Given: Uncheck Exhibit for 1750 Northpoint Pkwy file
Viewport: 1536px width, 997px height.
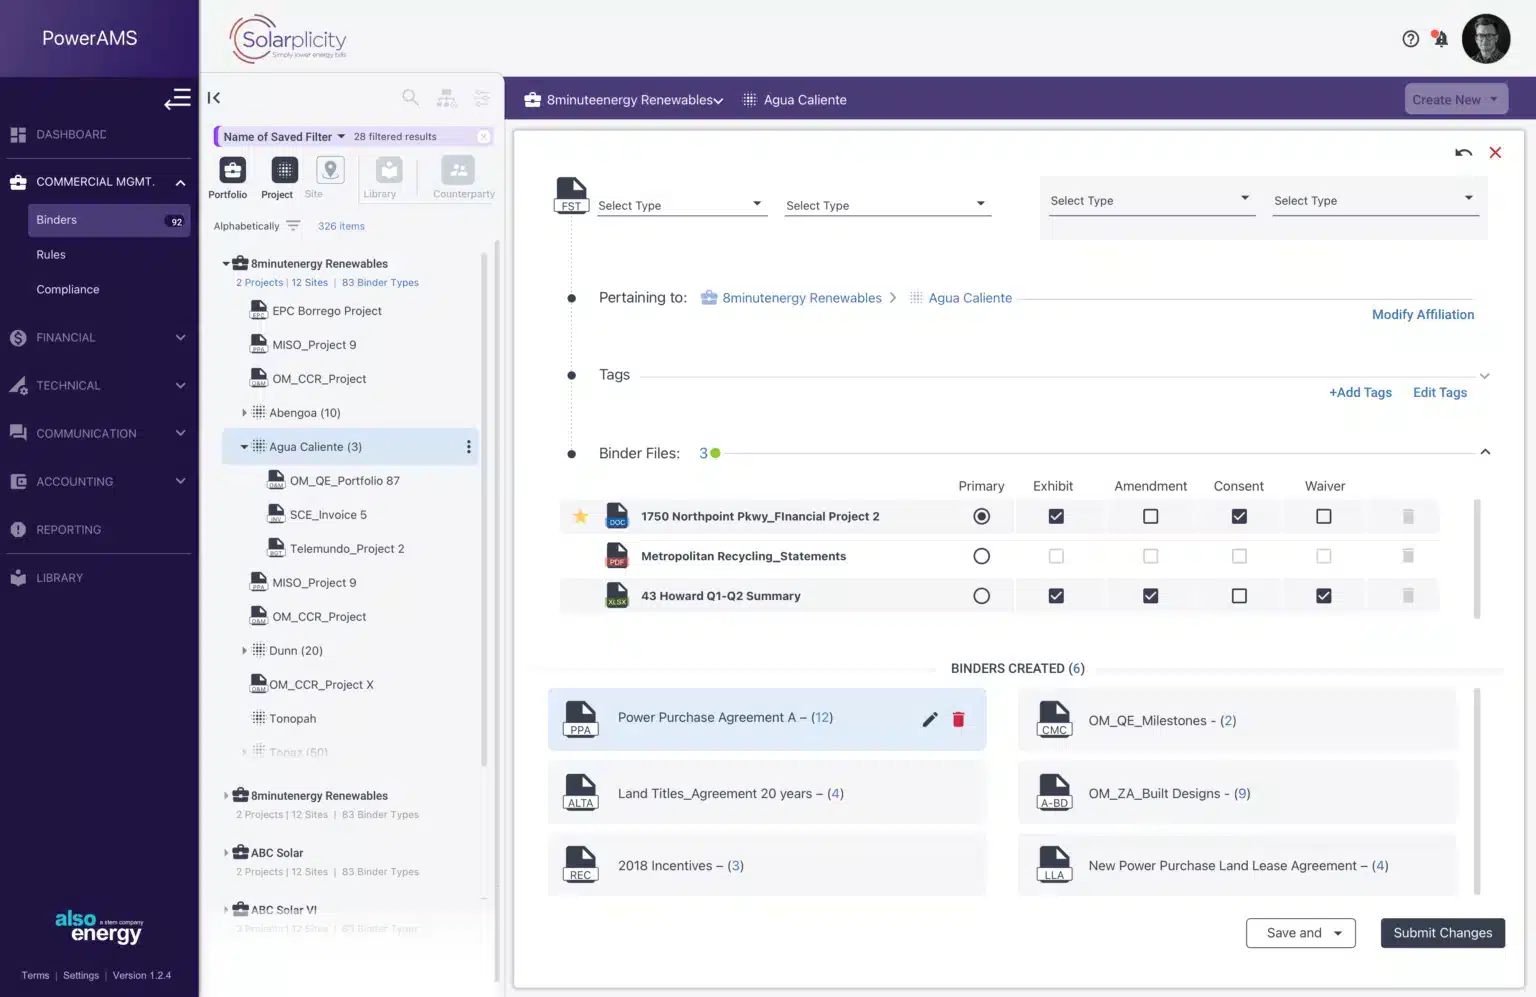Looking at the screenshot, I should point(1056,516).
